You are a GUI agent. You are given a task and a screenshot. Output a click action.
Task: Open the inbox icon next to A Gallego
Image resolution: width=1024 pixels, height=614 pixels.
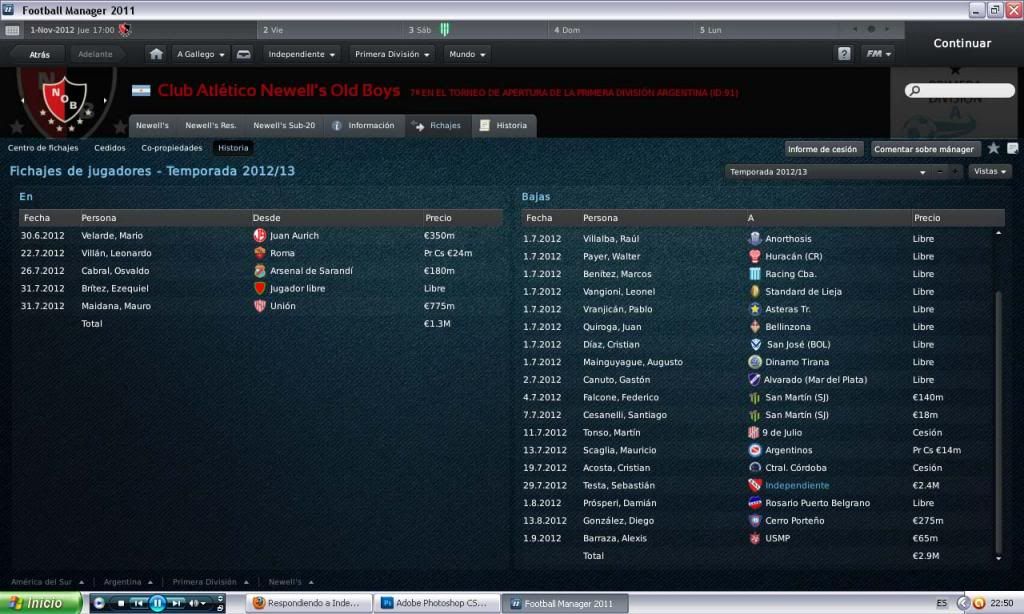click(x=244, y=54)
